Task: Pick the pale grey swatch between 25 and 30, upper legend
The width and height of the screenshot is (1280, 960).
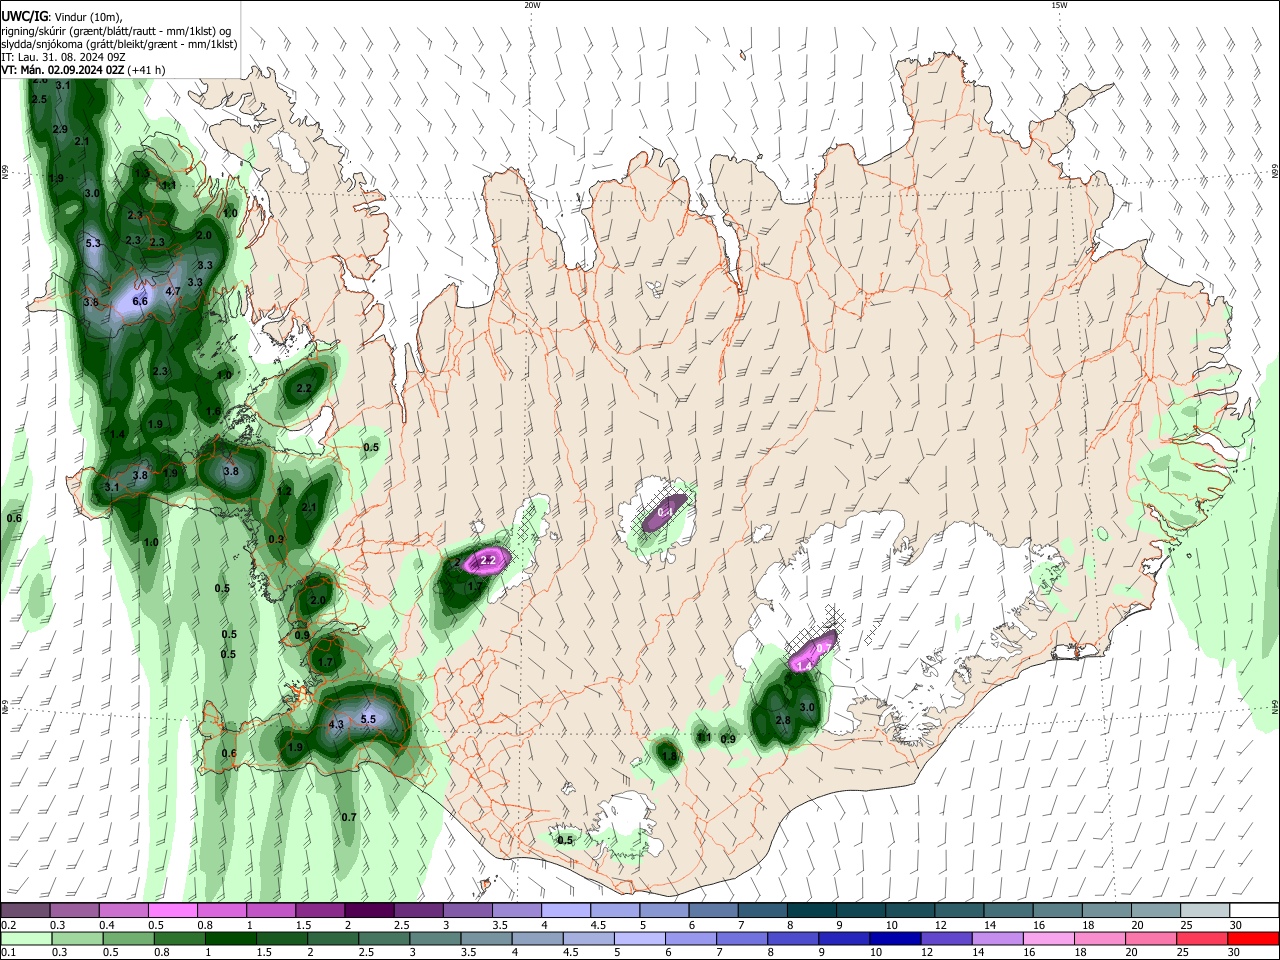Action: 1204,911
